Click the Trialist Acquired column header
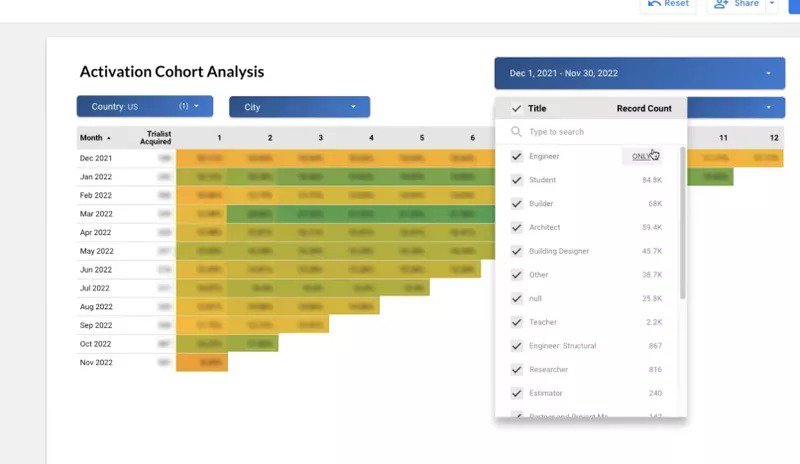800x464 pixels. click(x=155, y=138)
